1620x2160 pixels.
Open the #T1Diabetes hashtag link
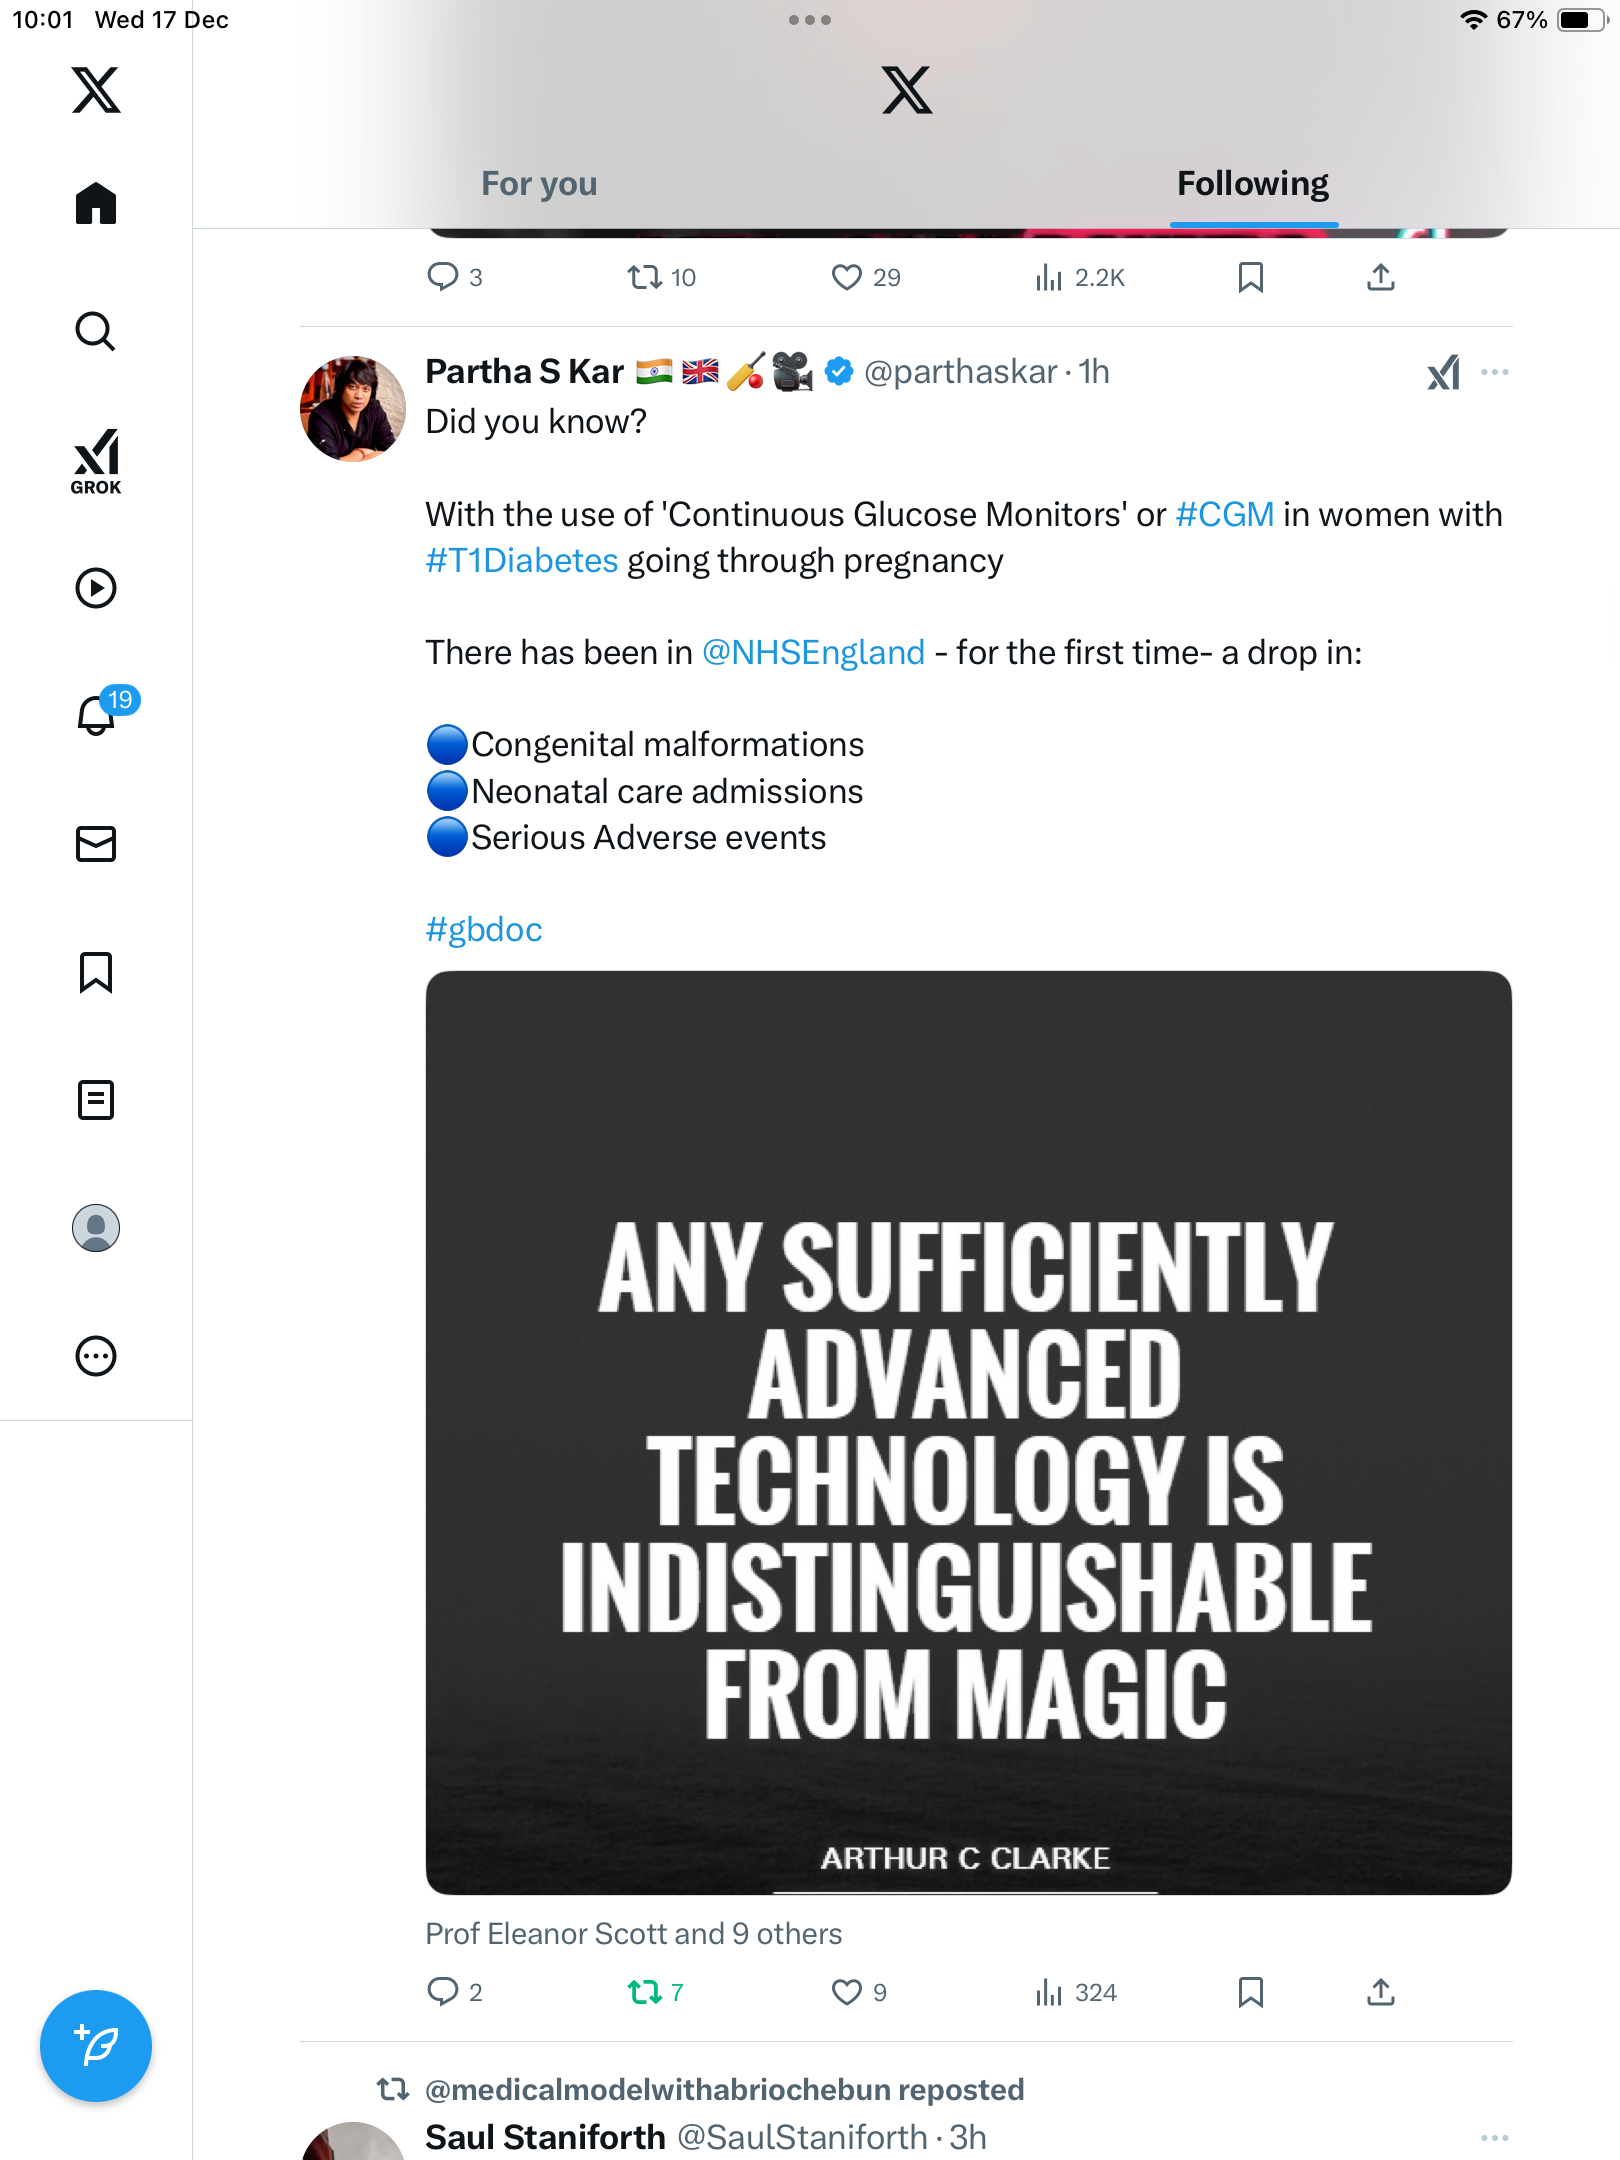pyautogui.click(x=522, y=561)
